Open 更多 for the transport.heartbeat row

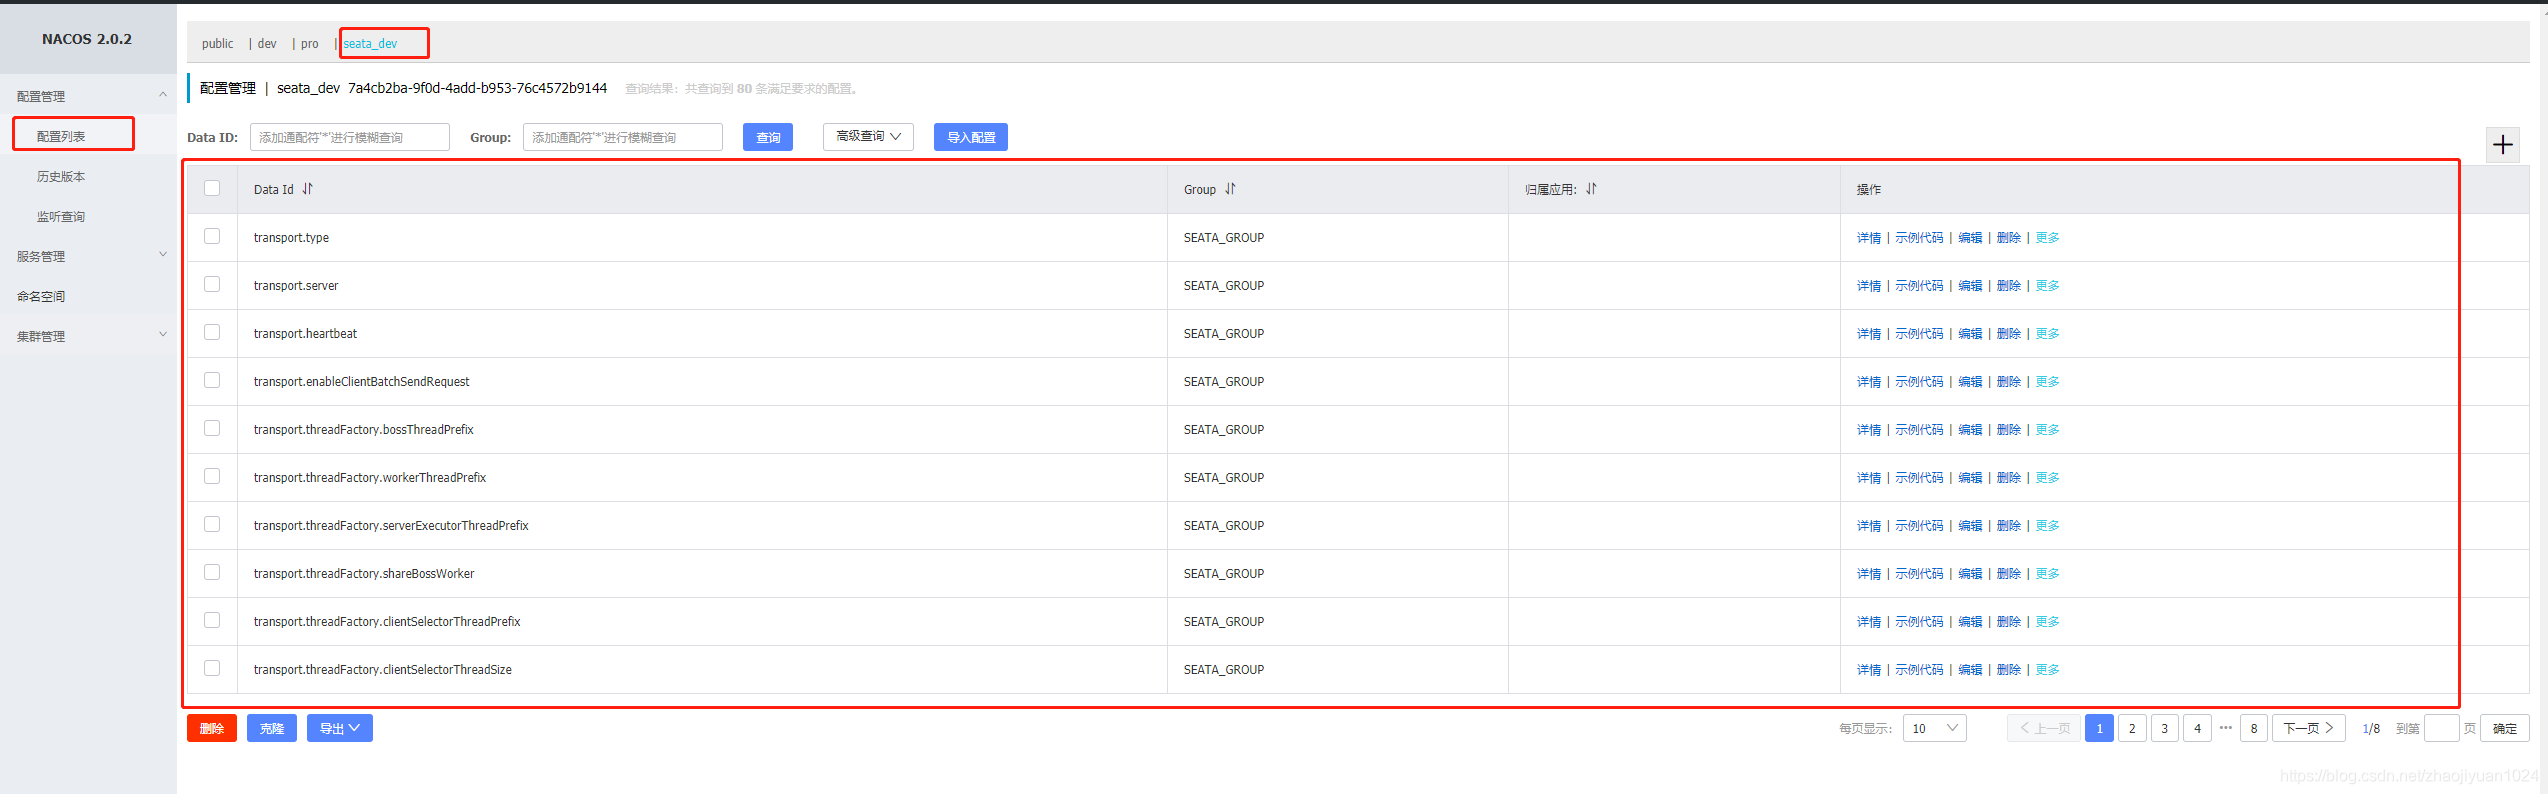[2047, 334]
